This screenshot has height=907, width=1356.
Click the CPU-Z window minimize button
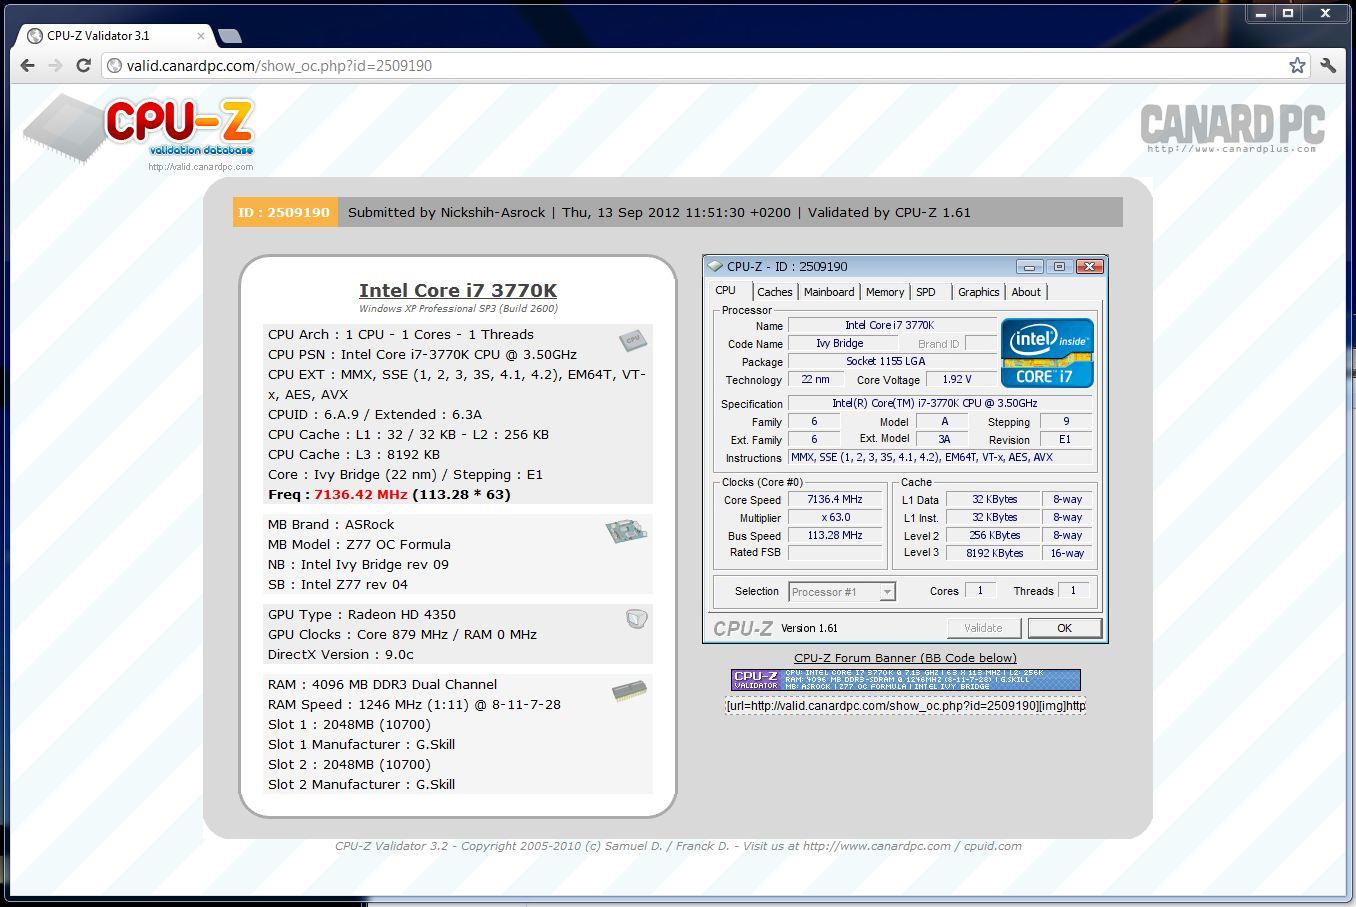point(1029,267)
